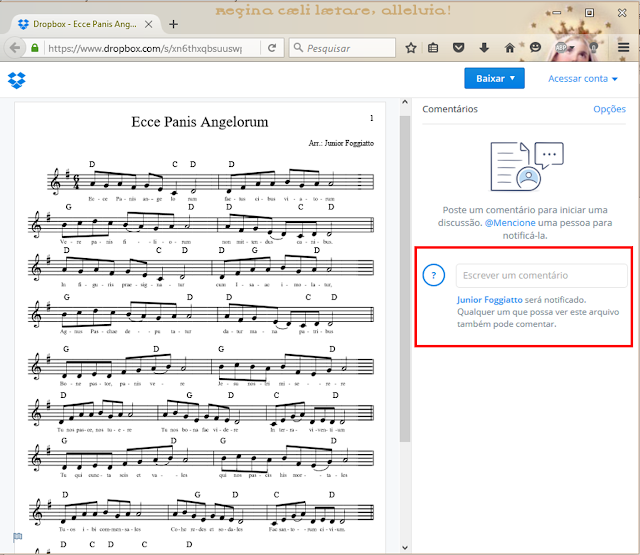
Task: Click the comments illustration graphic
Action: click(x=527, y=166)
